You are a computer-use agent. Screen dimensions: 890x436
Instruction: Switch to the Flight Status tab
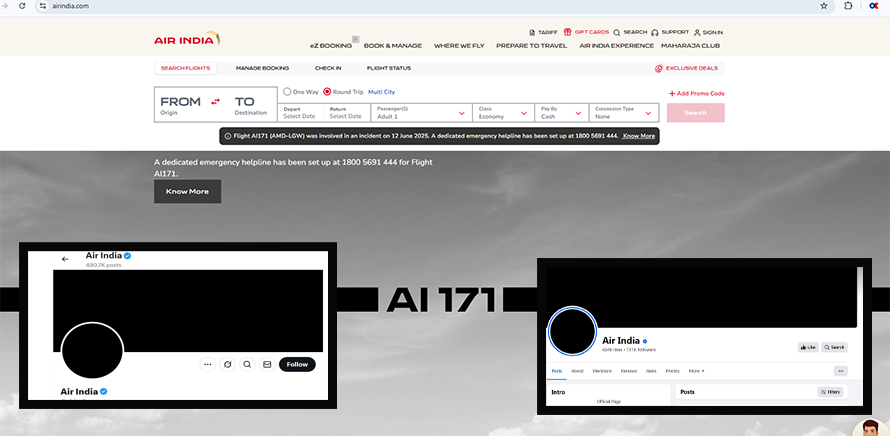point(389,68)
